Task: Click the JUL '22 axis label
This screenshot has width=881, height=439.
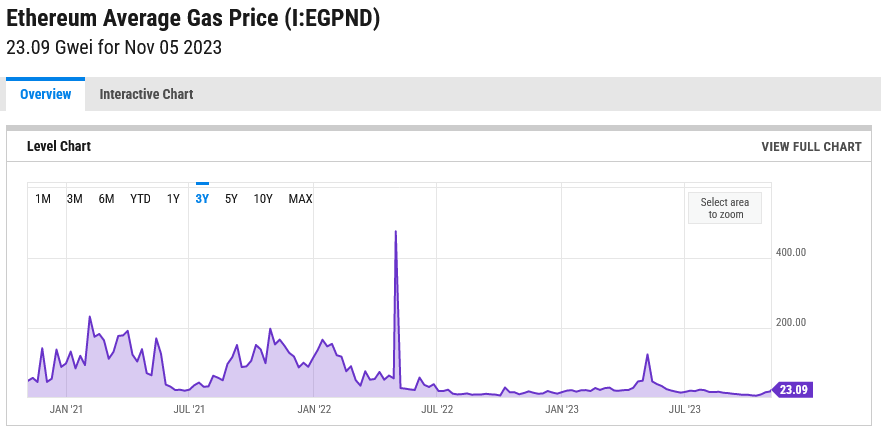Action: (x=437, y=409)
